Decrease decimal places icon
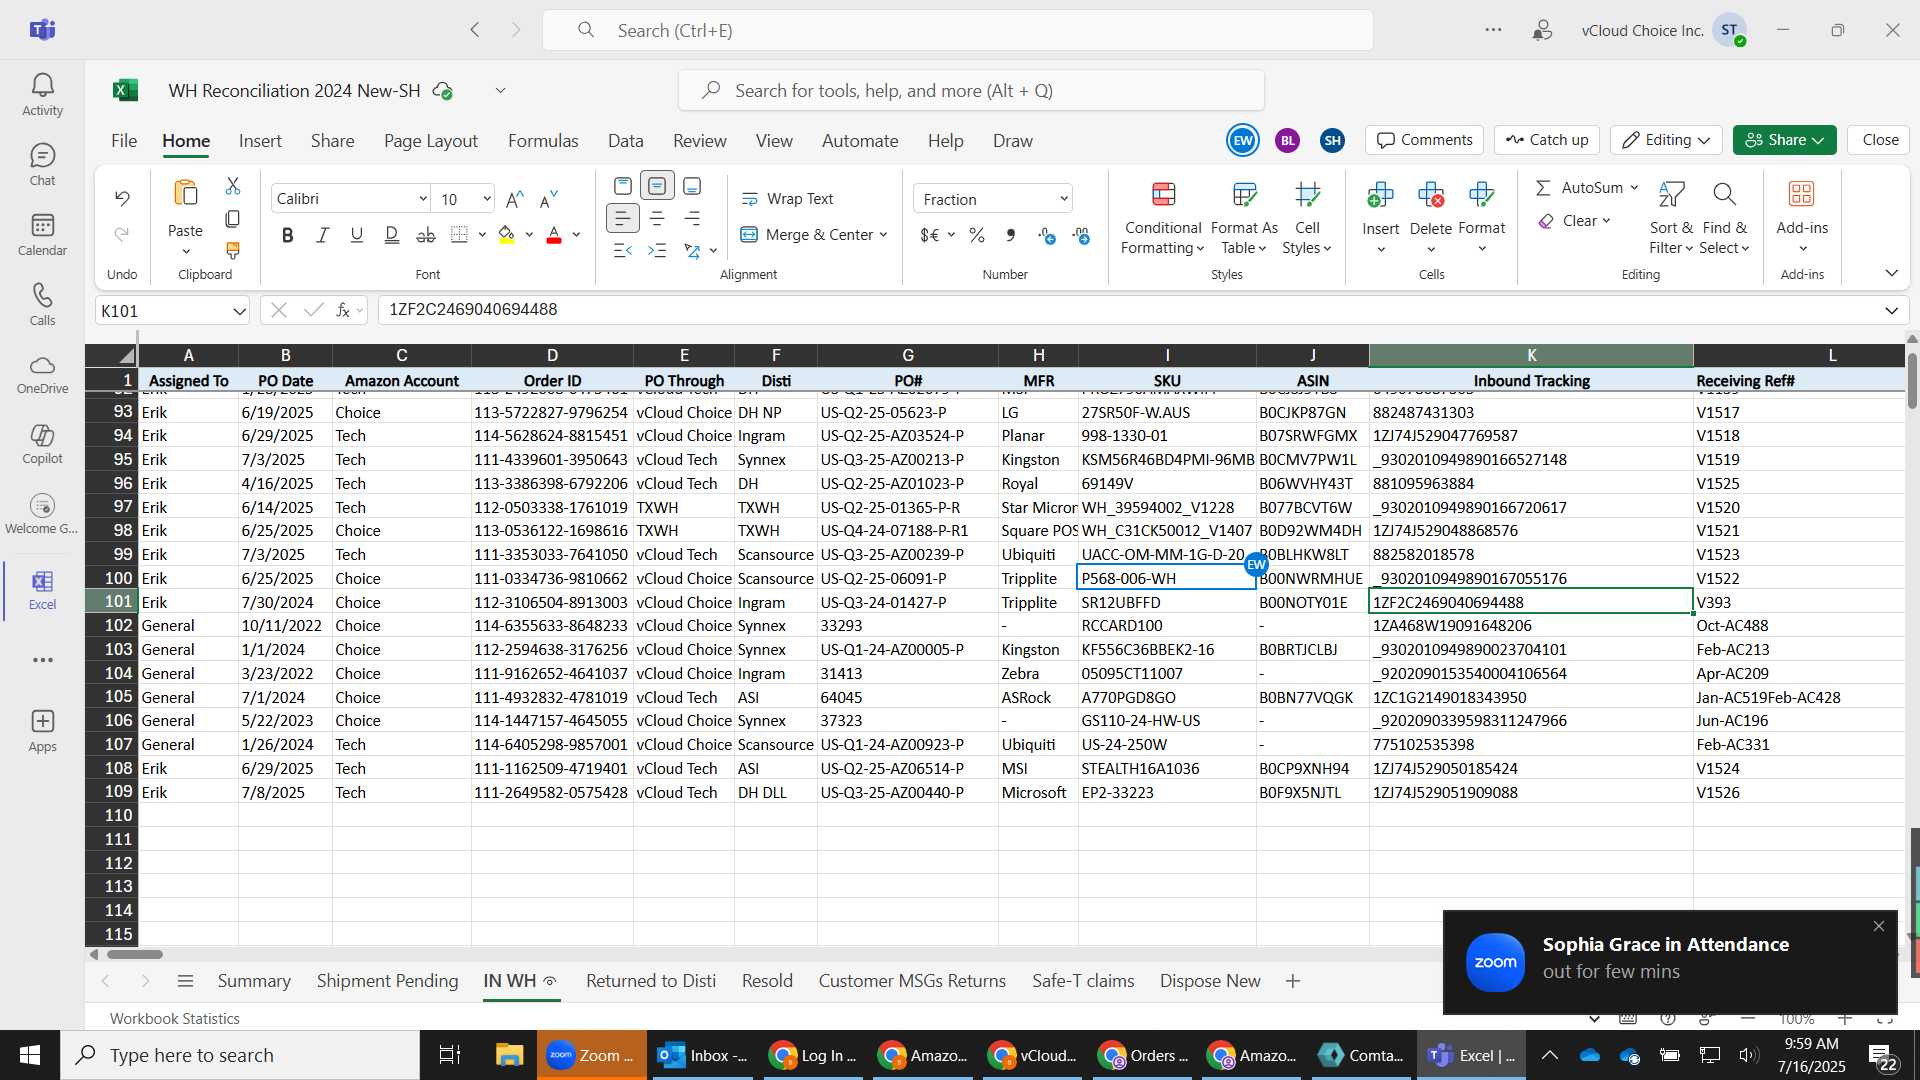Viewport: 1920px width, 1080px height. tap(1081, 235)
